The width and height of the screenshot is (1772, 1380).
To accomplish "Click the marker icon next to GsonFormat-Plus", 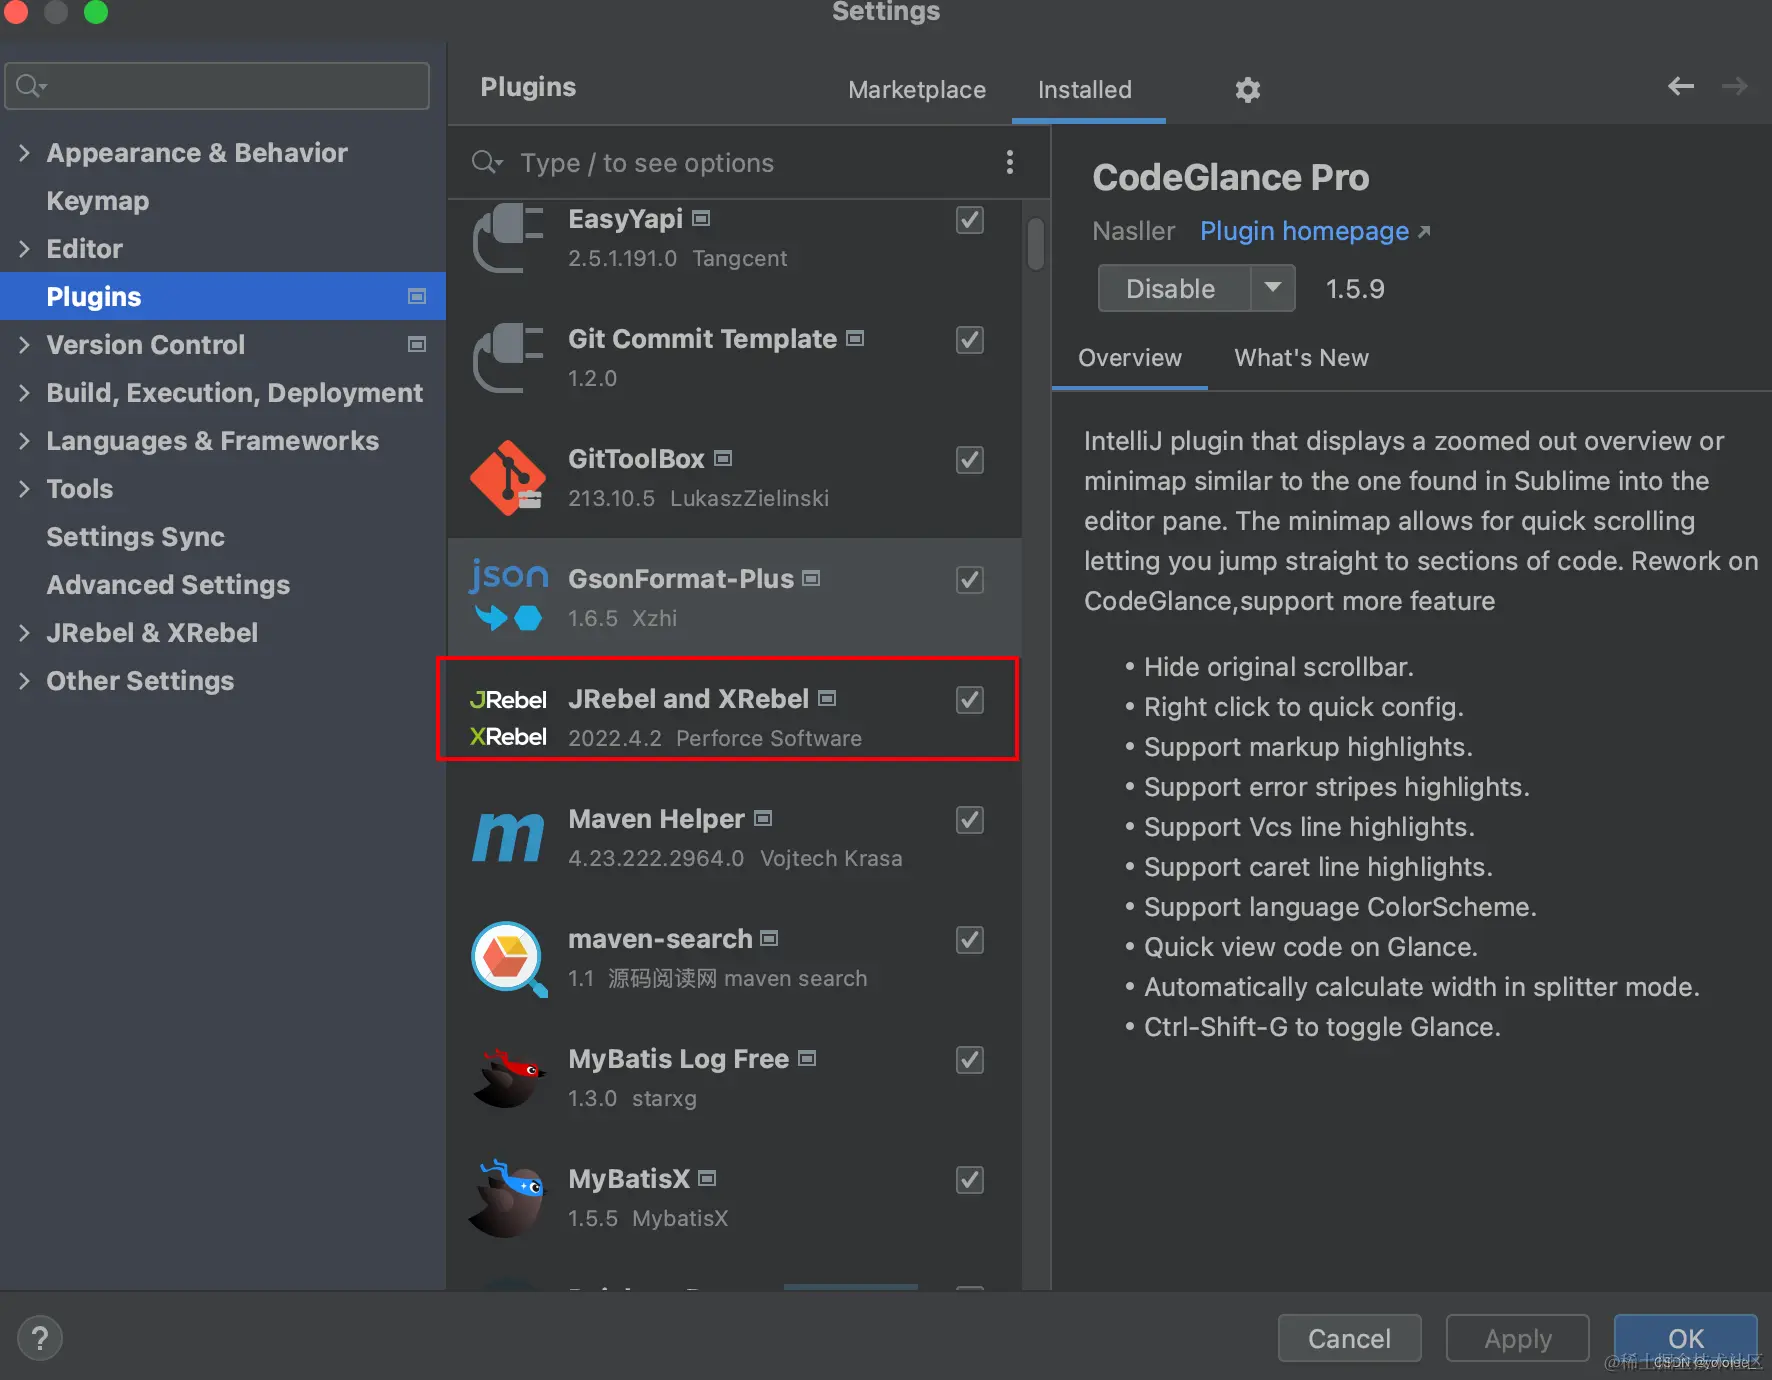I will [x=811, y=578].
